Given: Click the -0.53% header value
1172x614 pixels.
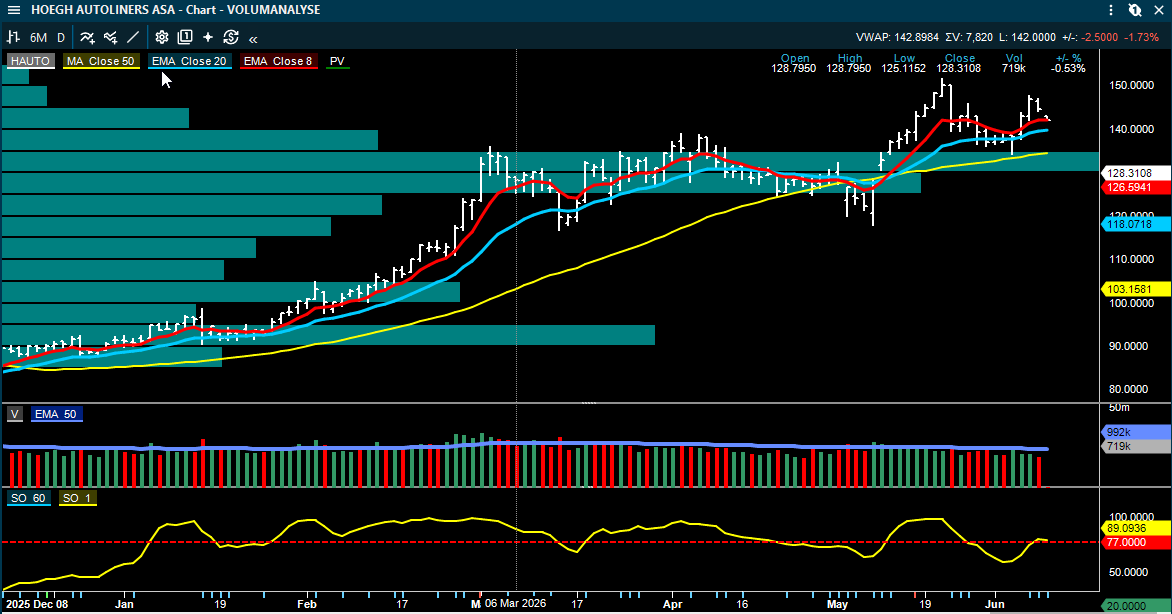Looking at the screenshot, I should (1067, 68).
